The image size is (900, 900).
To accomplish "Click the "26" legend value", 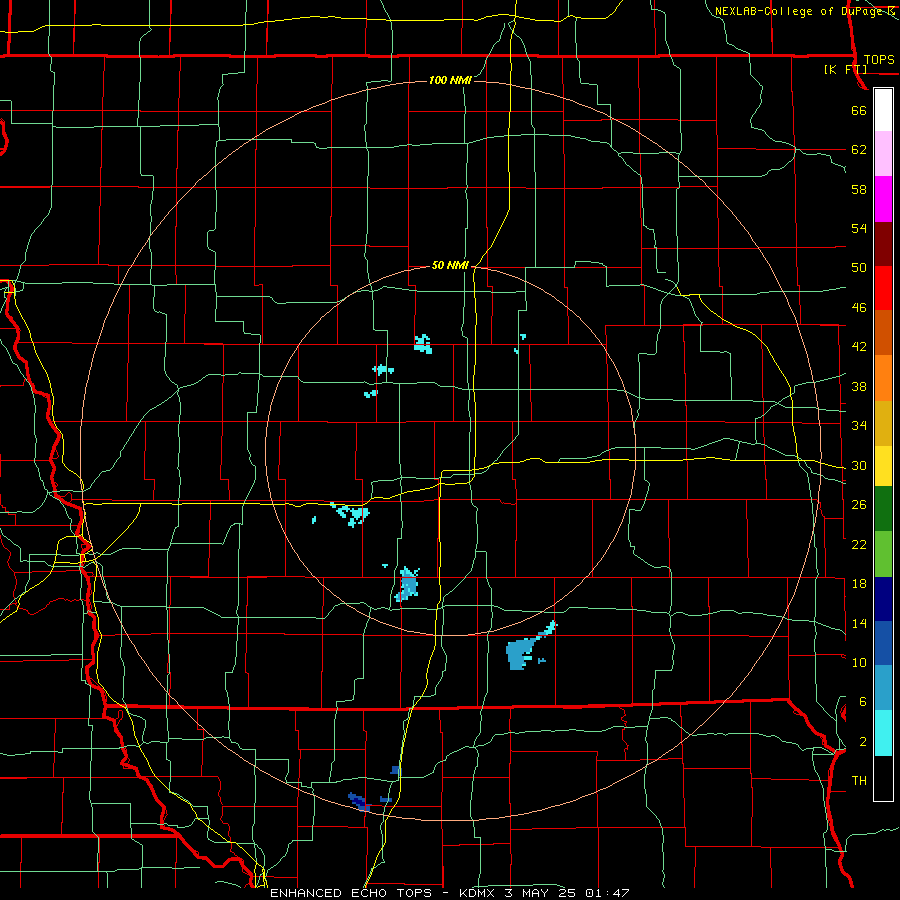I will coord(859,505).
